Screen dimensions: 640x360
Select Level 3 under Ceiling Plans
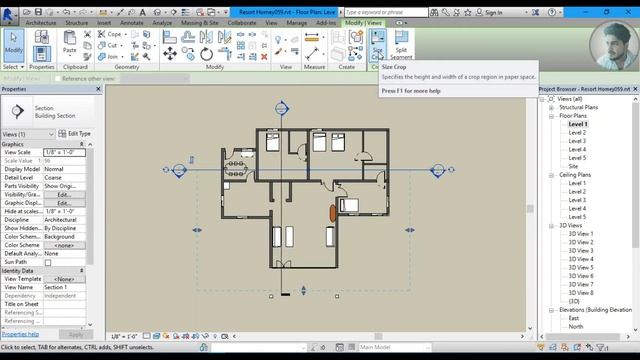coord(577,200)
